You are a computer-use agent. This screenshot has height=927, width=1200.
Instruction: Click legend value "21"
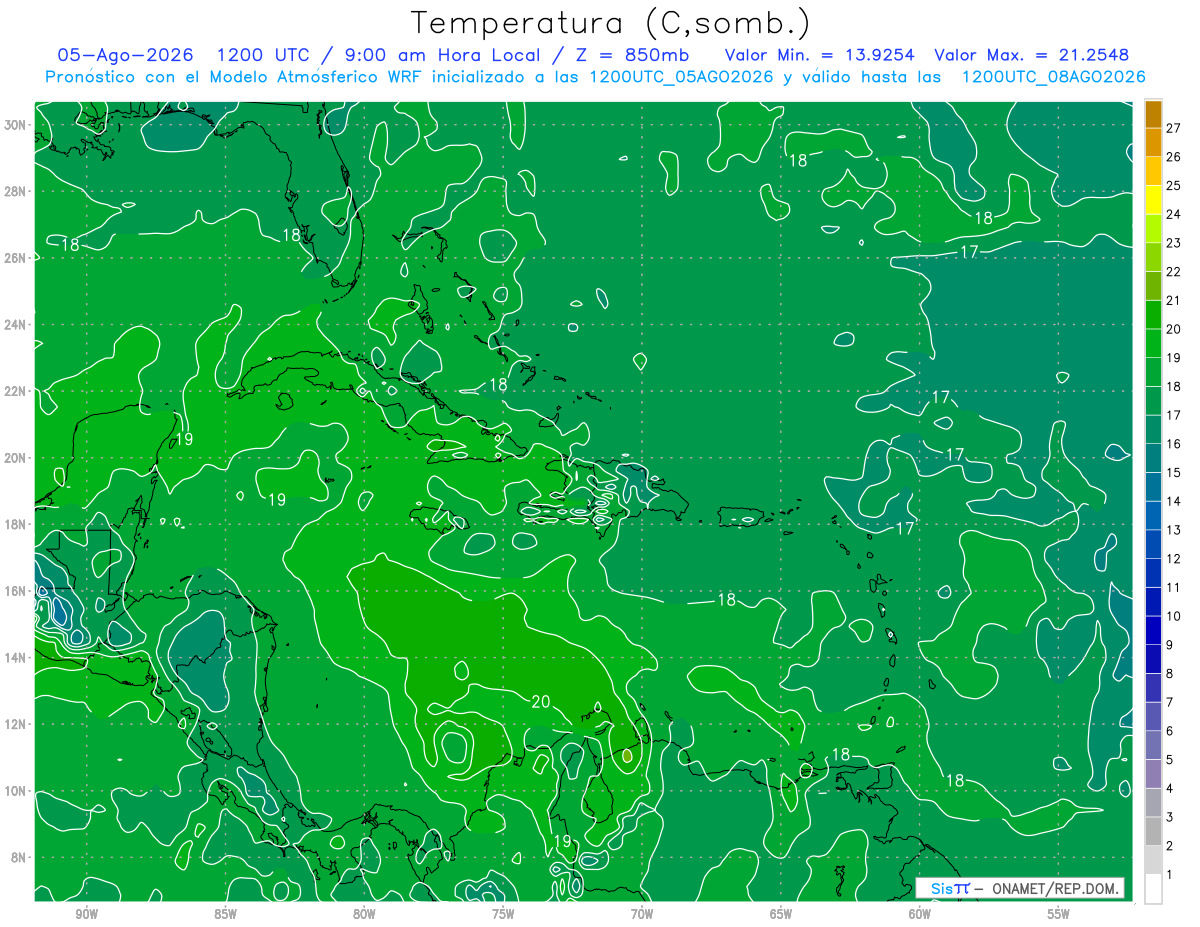click(1173, 300)
